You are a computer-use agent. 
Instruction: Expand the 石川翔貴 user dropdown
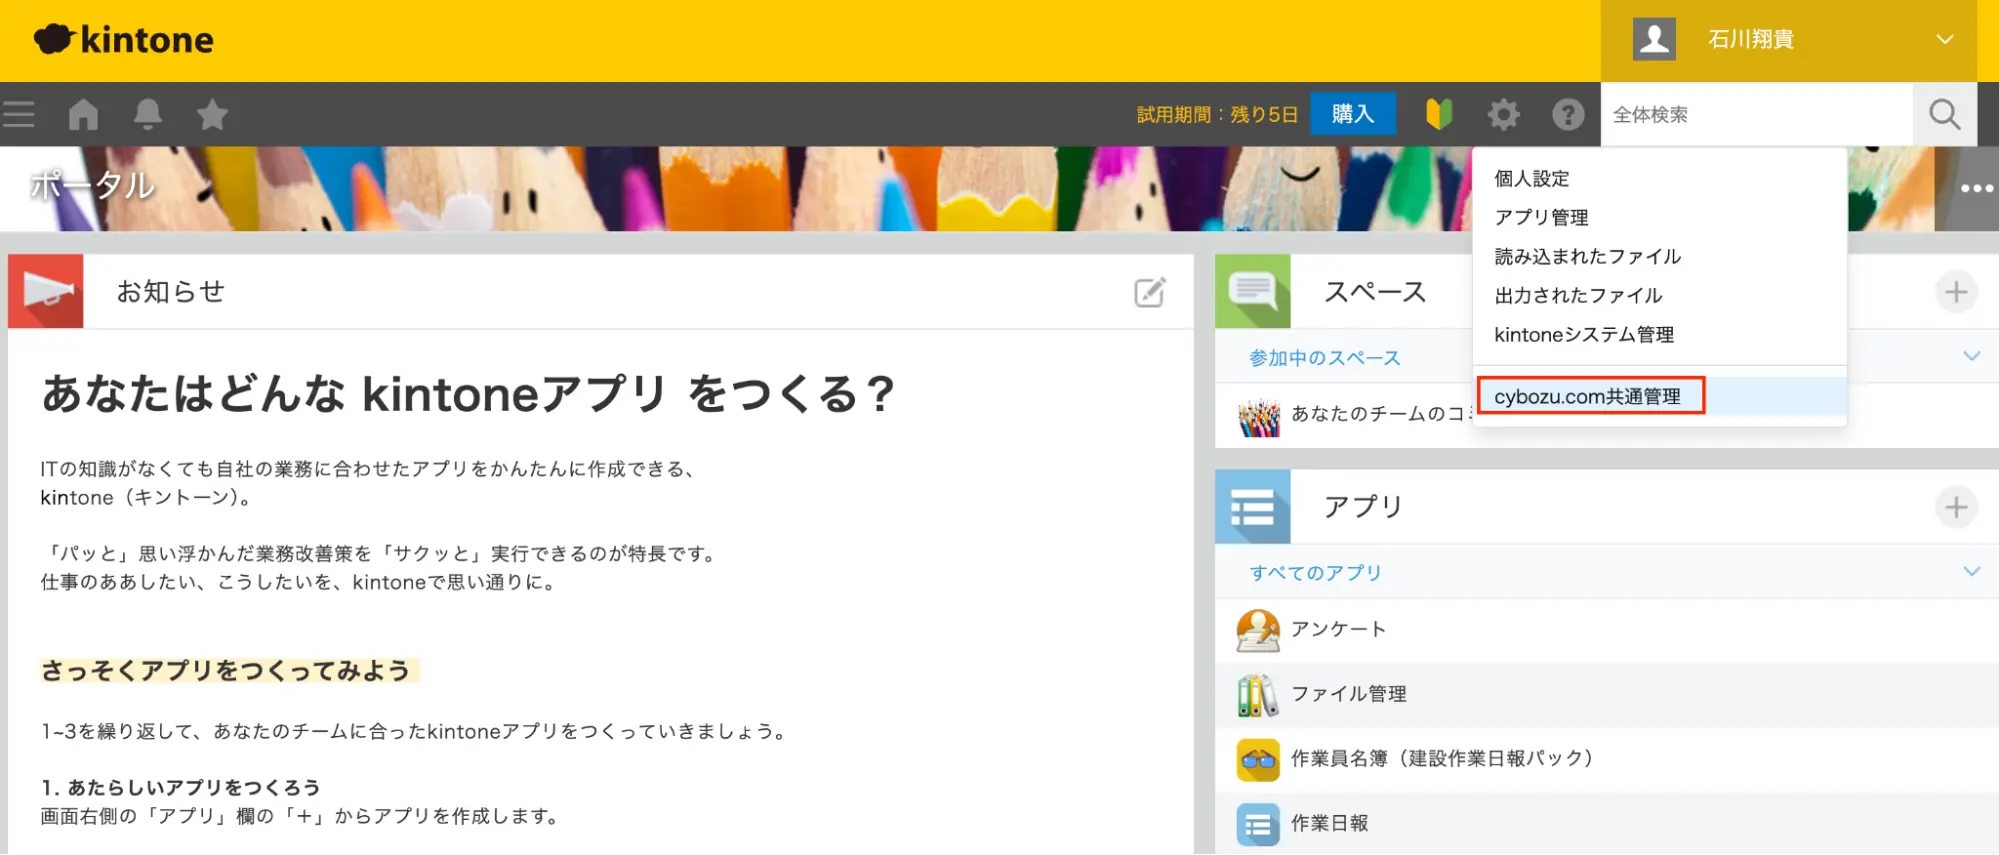pyautogui.click(x=1944, y=40)
